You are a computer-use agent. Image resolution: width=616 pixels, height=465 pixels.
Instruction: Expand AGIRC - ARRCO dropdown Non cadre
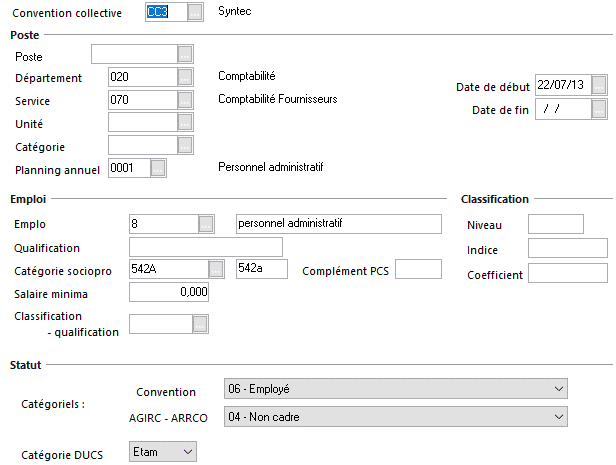click(396, 417)
